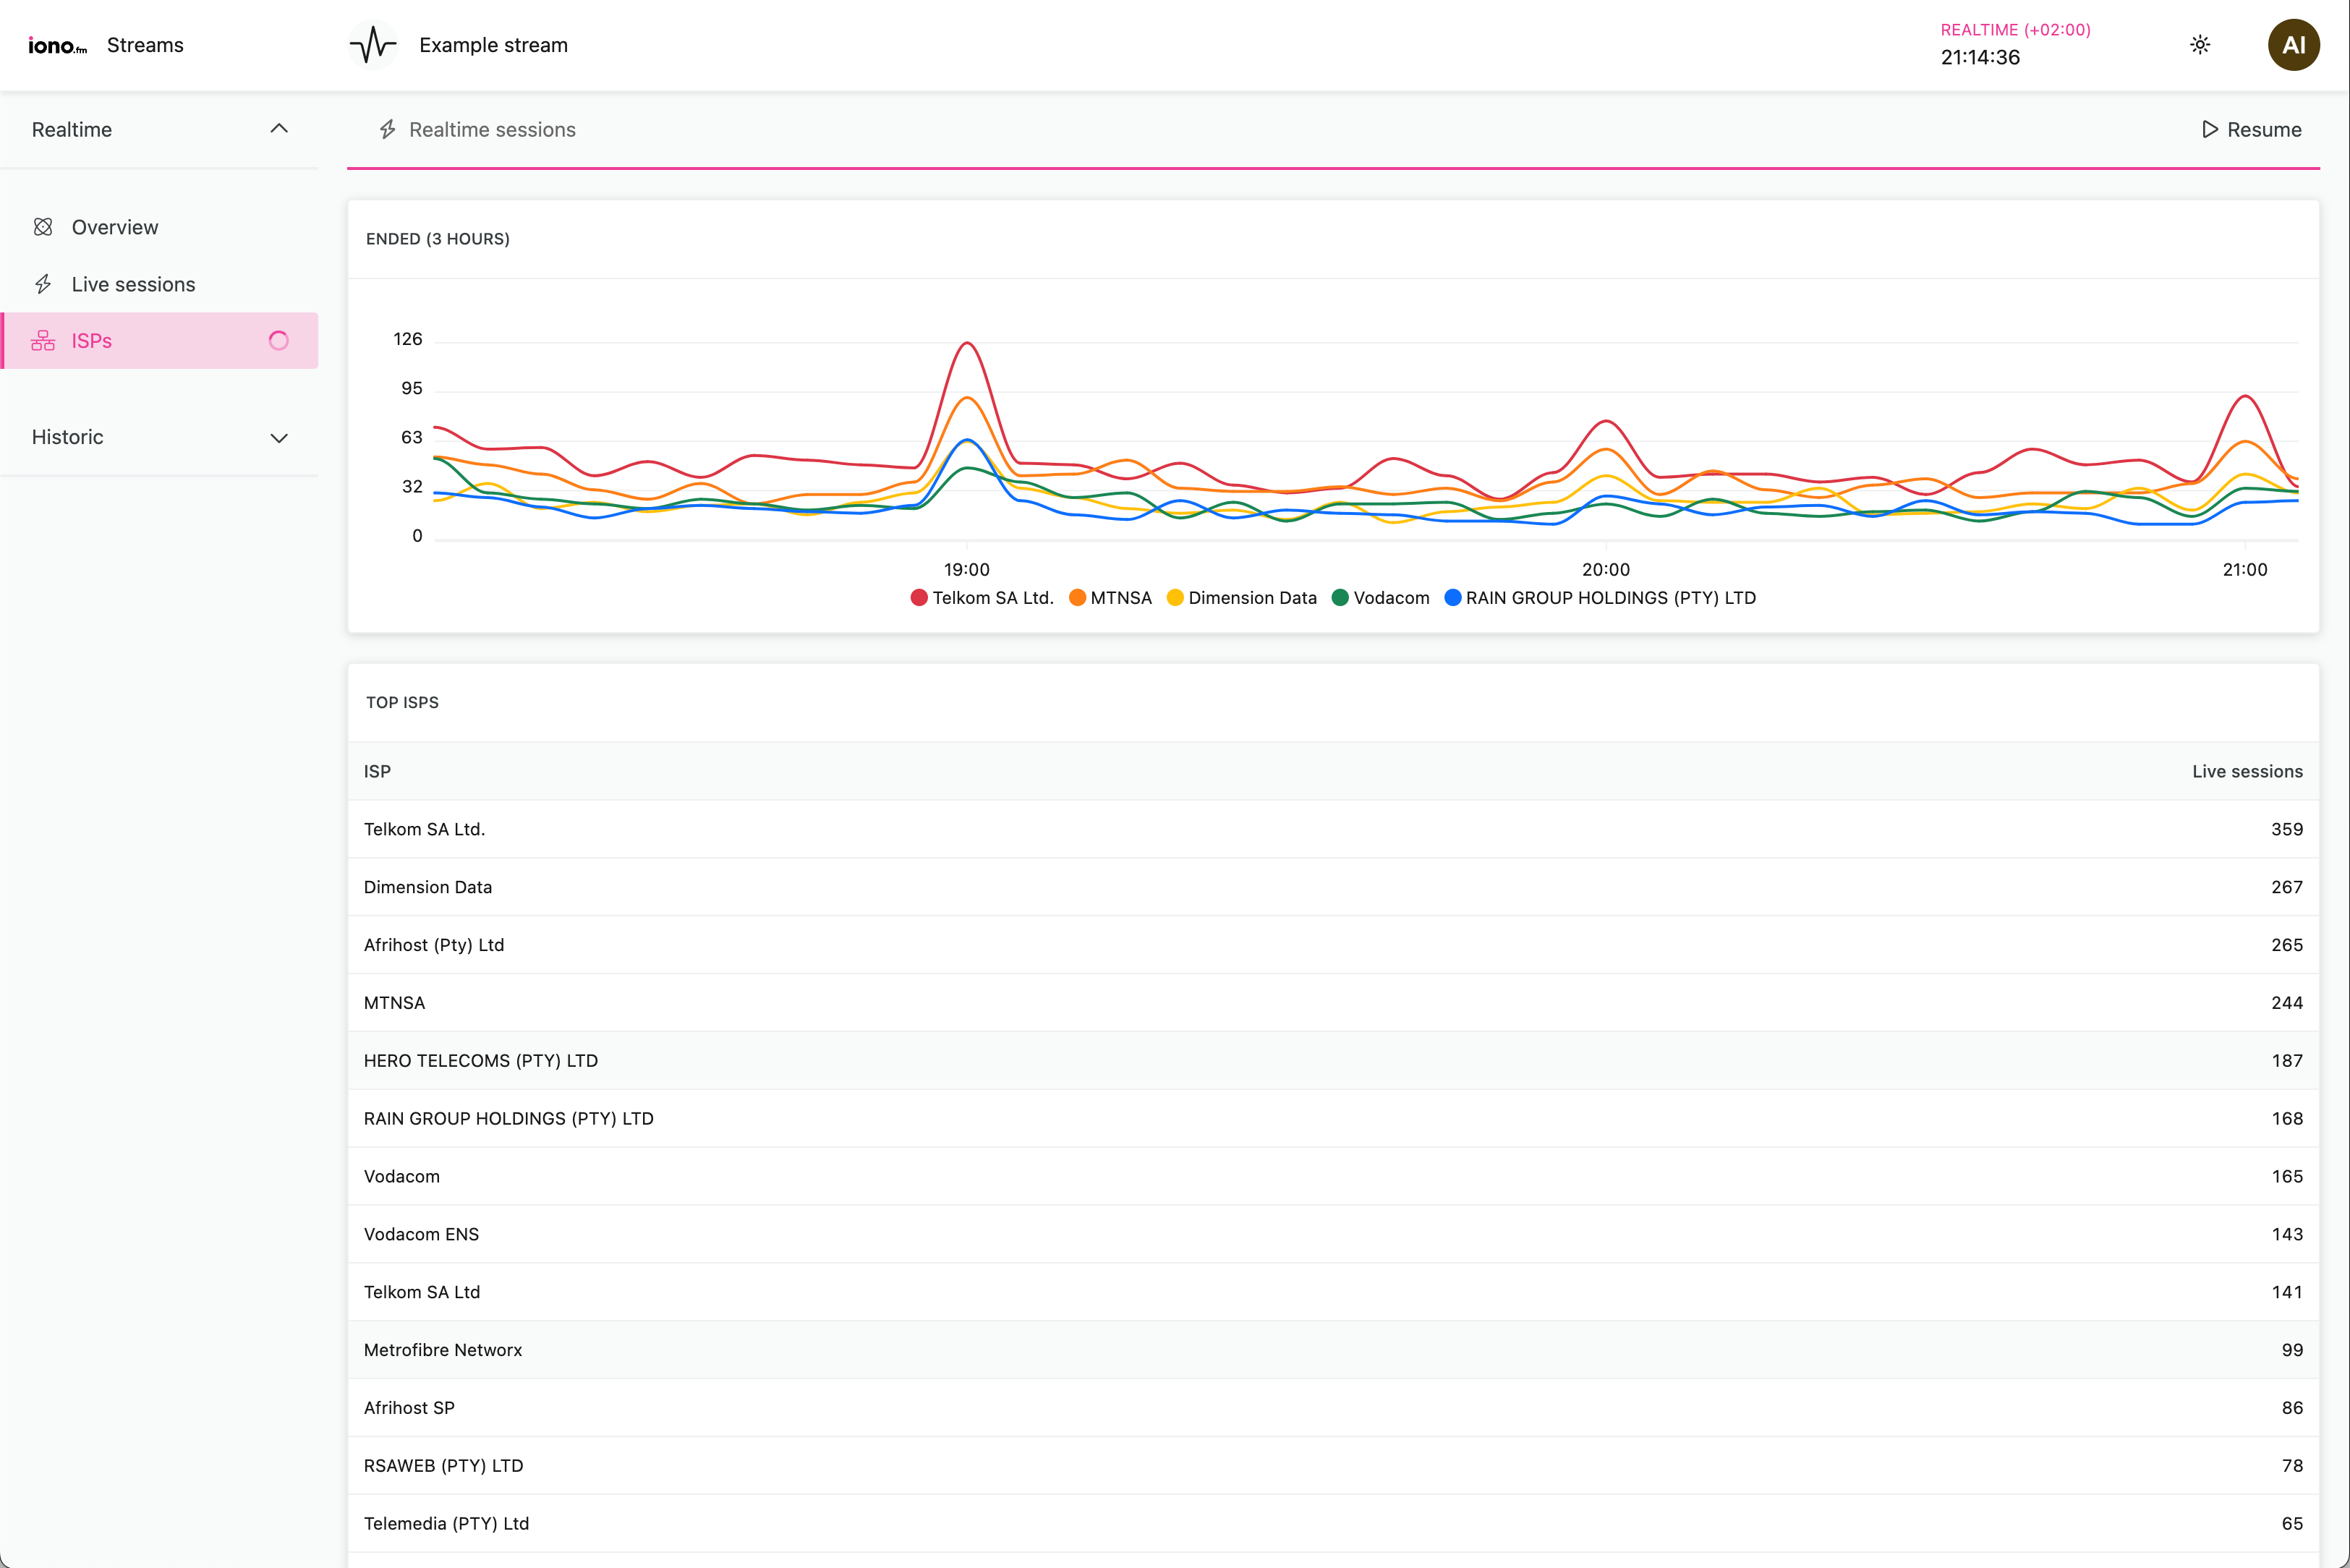Select the Telkom SA Ltd. table row
Viewport: 2350px width, 1568px height.
coord(1333,830)
